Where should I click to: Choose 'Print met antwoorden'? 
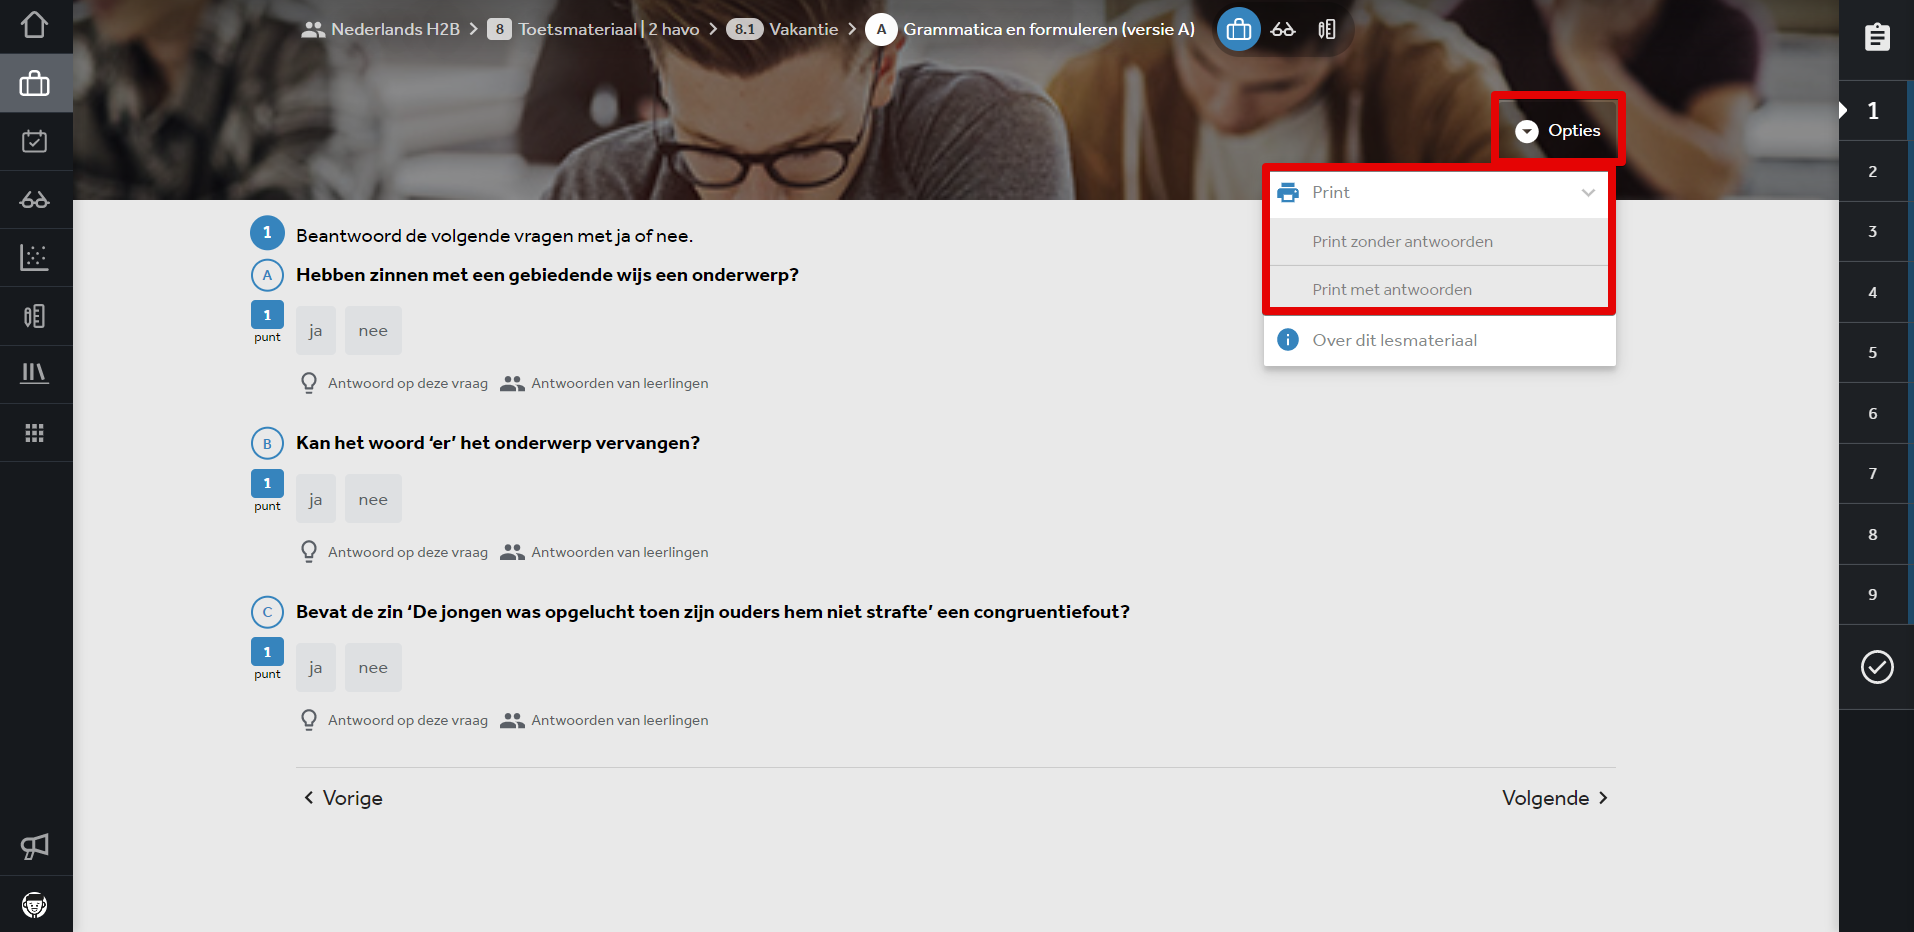coord(1439,289)
